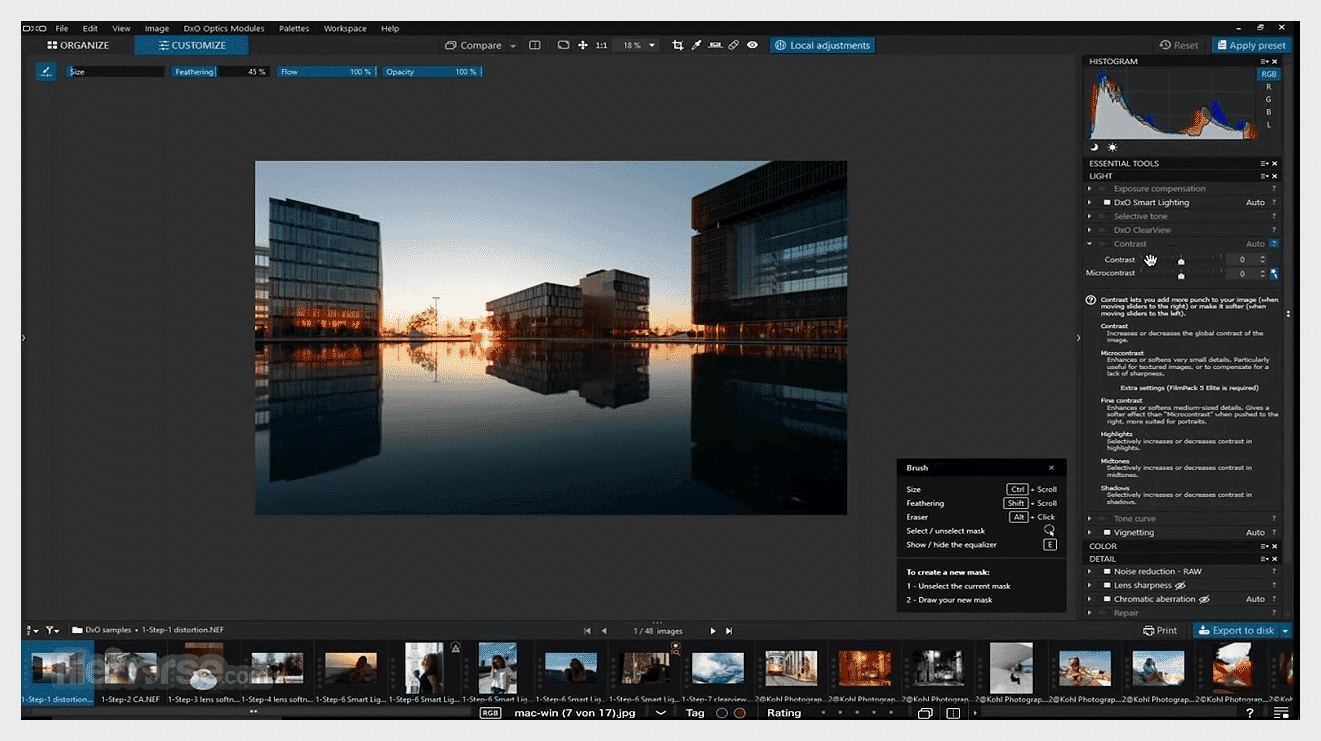Expand the Vignetting section
The height and width of the screenshot is (741, 1321).
(x=1090, y=533)
